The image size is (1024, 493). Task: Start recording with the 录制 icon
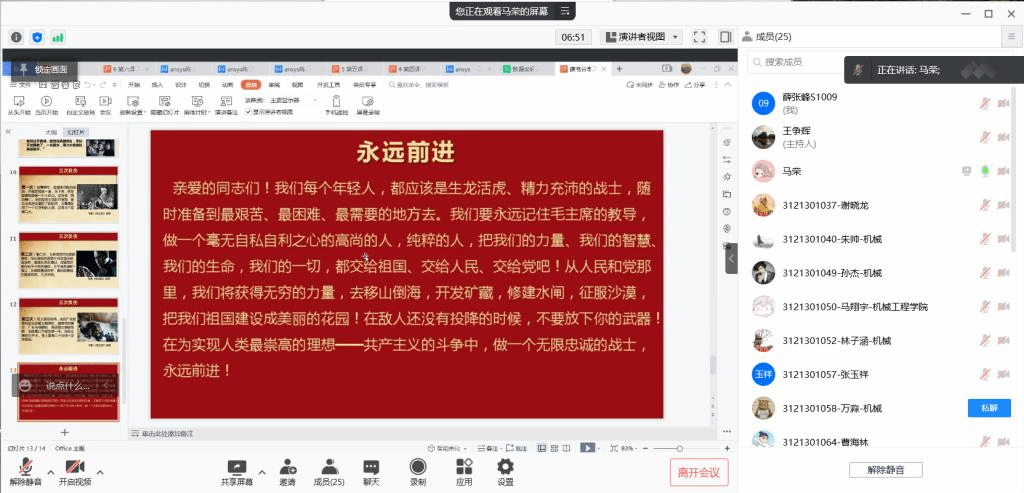coord(418,466)
